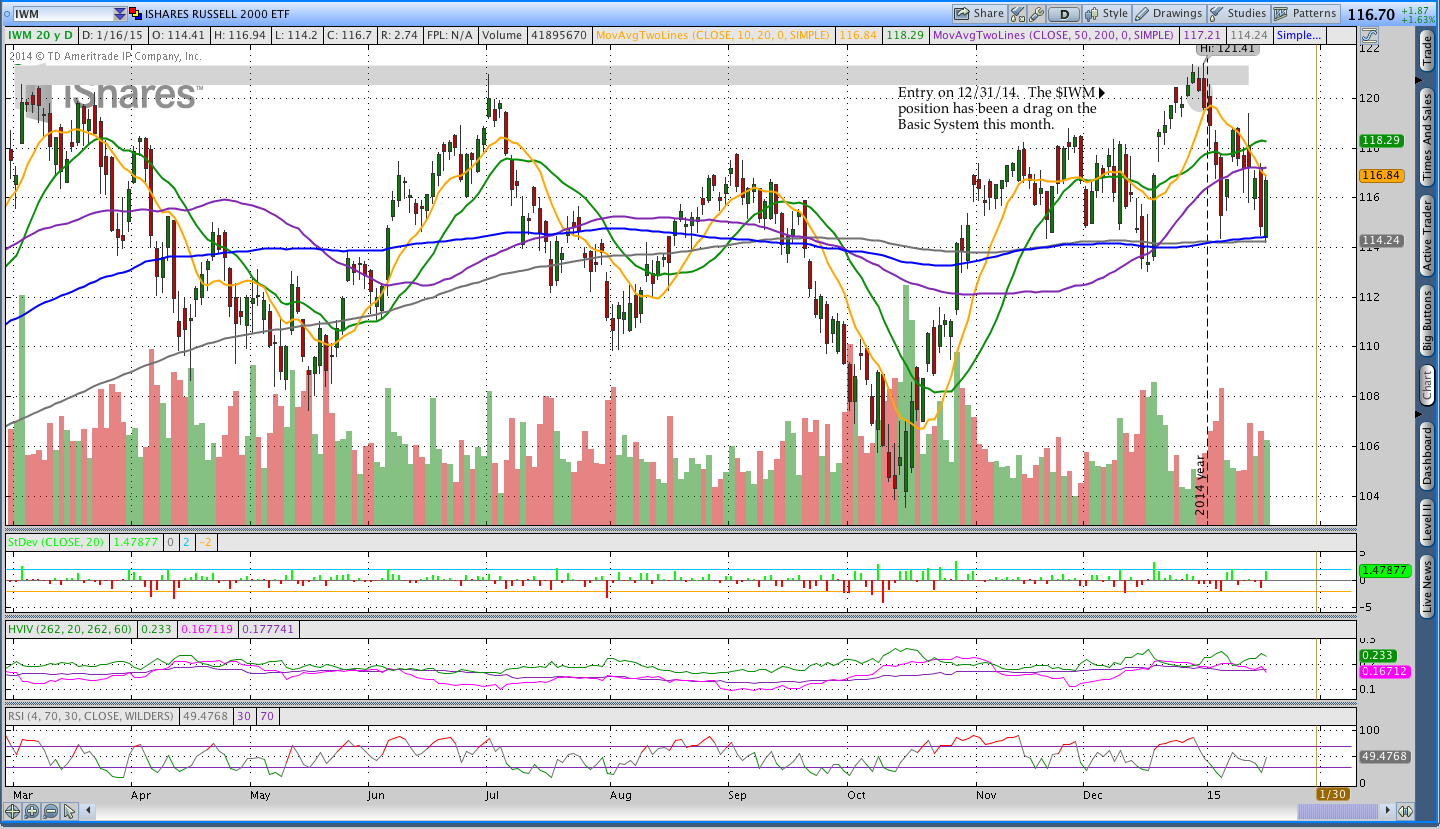Click the red-yellow-blue symbol link color icon
The width and height of the screenshot is (1440, 829).
point(137,14)
